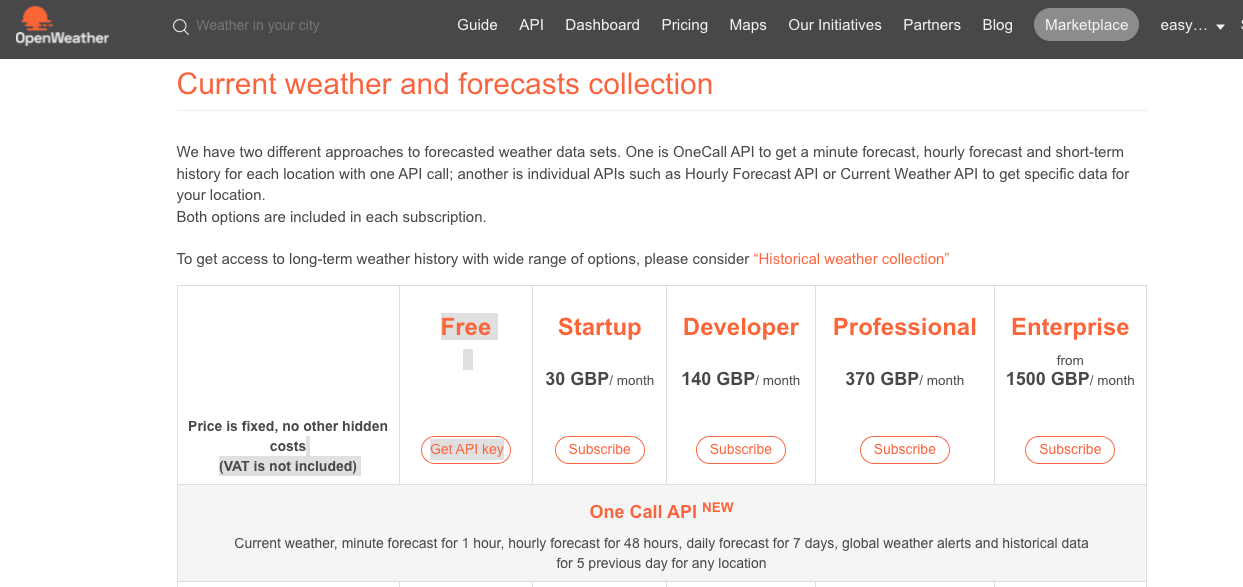Click the 'One Call API NEW' heading
The height and width of the screenshot is (587, 1243).
[x=662, y=511]
